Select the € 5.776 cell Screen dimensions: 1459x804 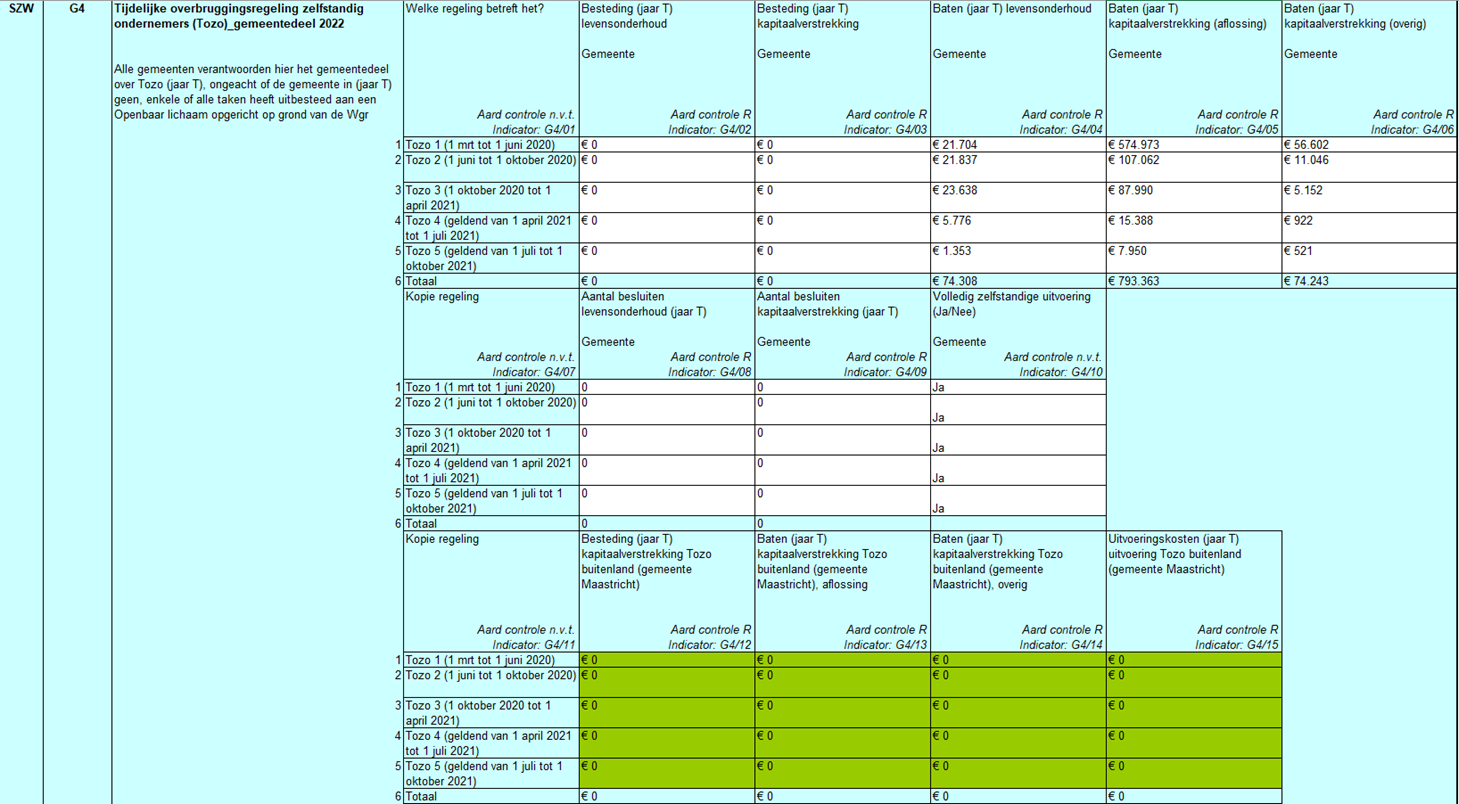tap(1018, 227)
